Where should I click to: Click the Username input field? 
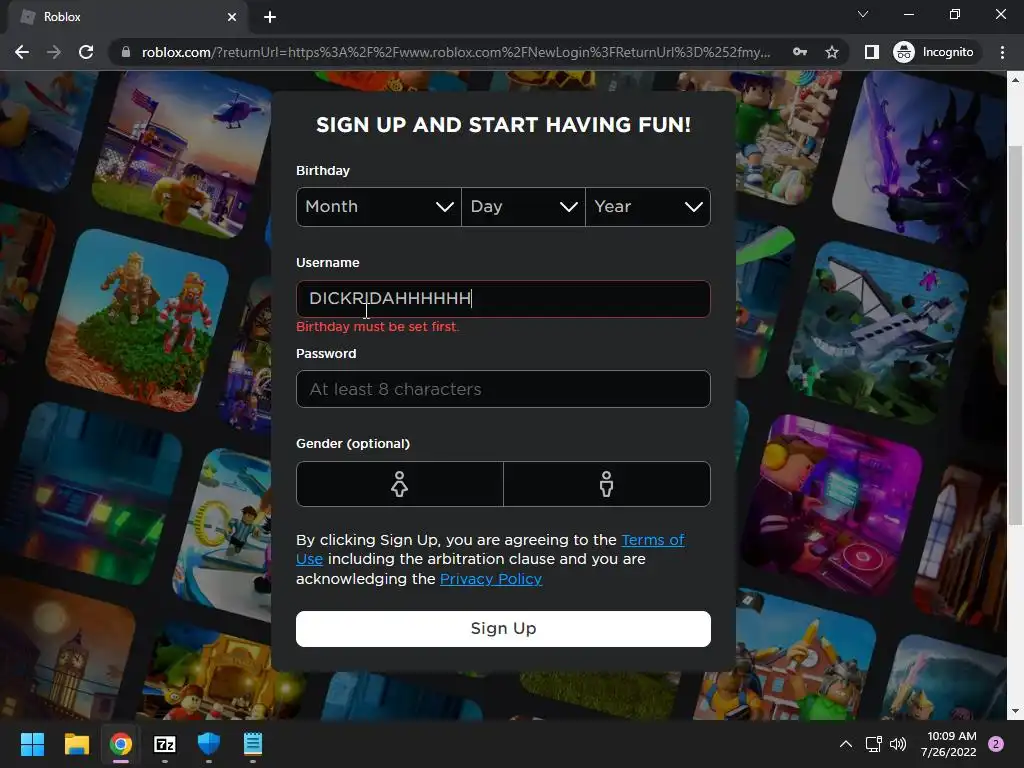[x=503, y=299]
